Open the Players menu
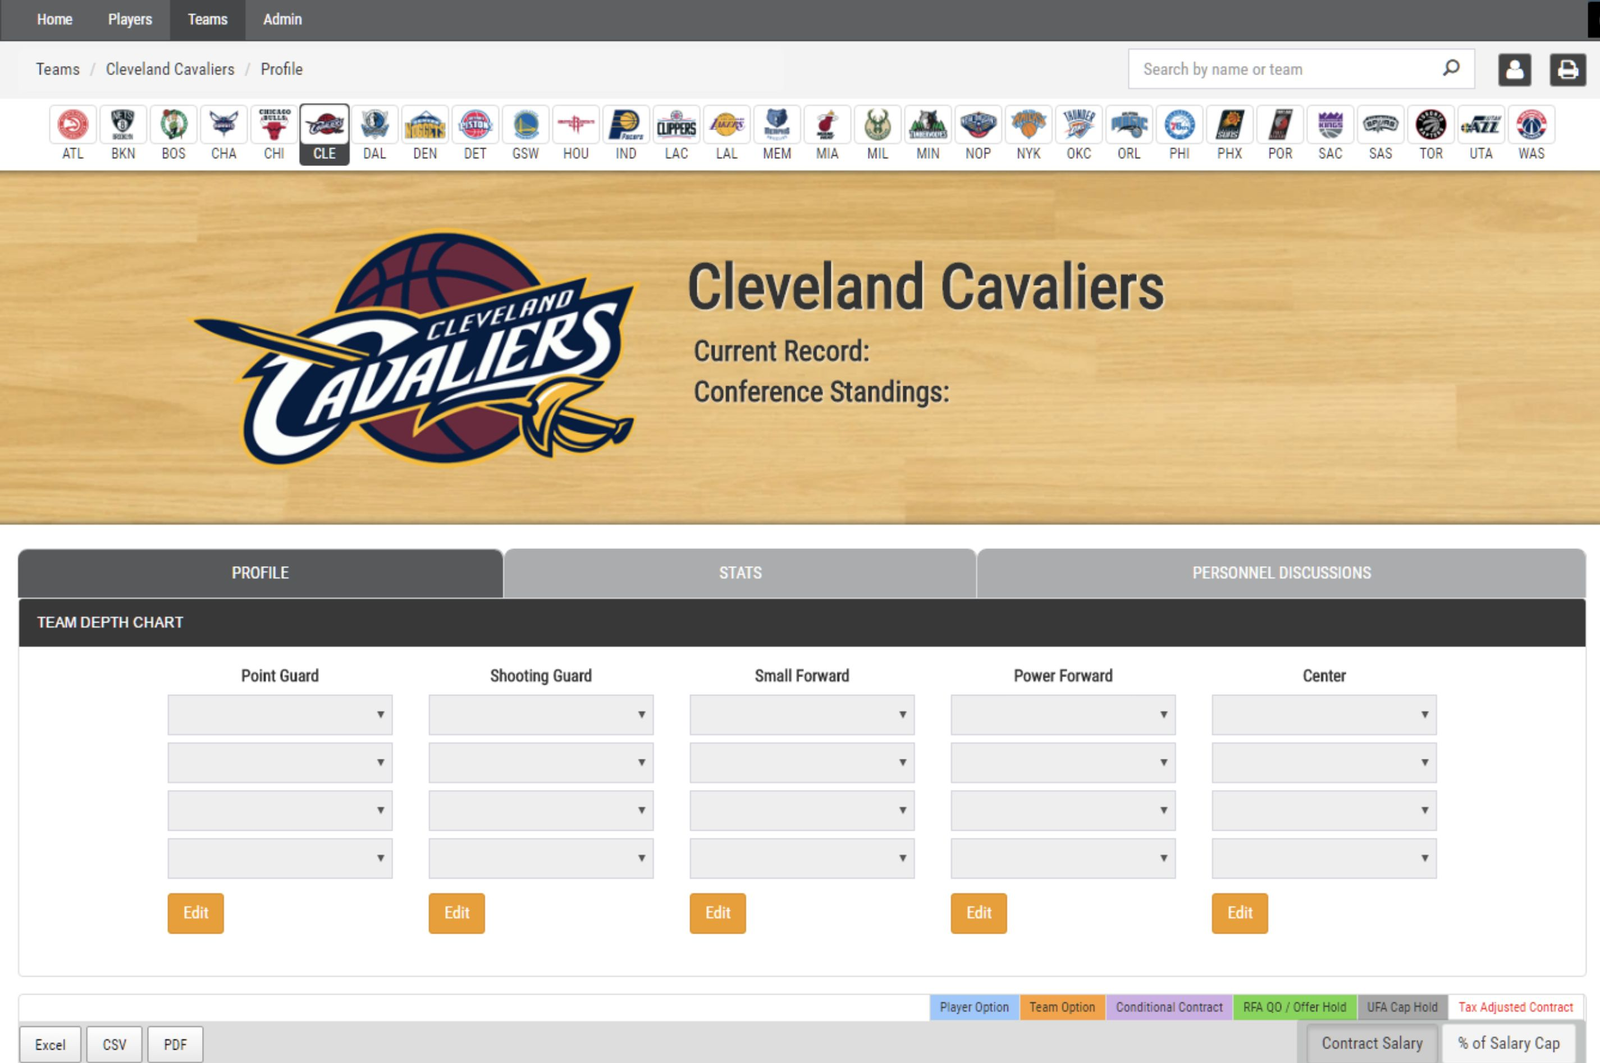This screenshot has width=1600, height=1063. [x=130, y=20]
